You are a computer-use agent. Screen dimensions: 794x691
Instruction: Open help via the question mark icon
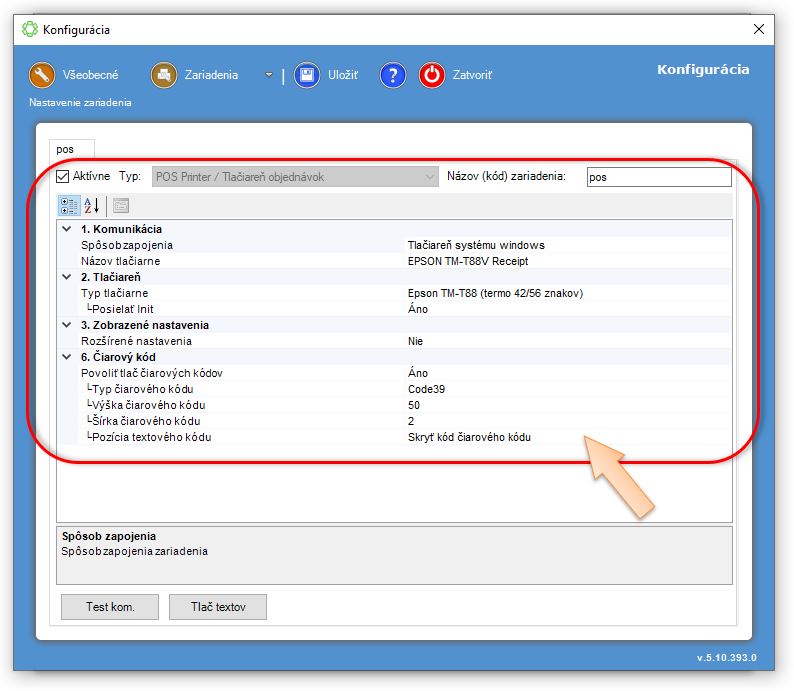coord(392,76)
